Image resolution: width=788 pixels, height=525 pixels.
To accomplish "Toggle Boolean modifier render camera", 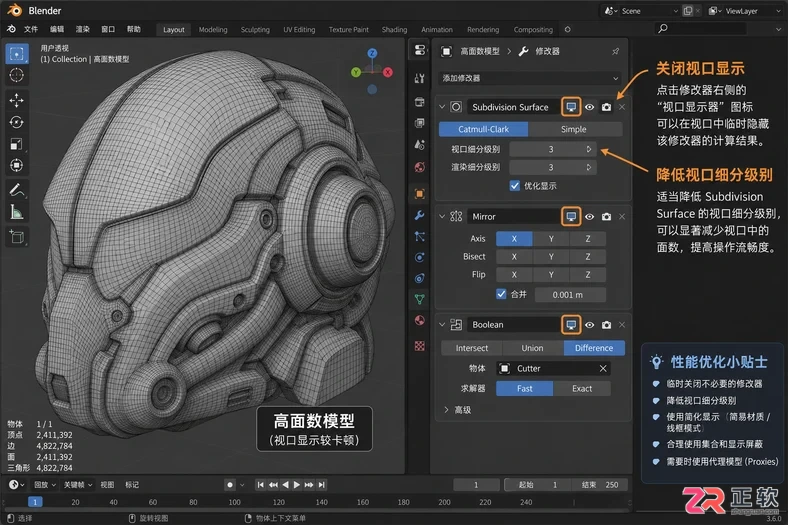I will [x=607, y=325].
